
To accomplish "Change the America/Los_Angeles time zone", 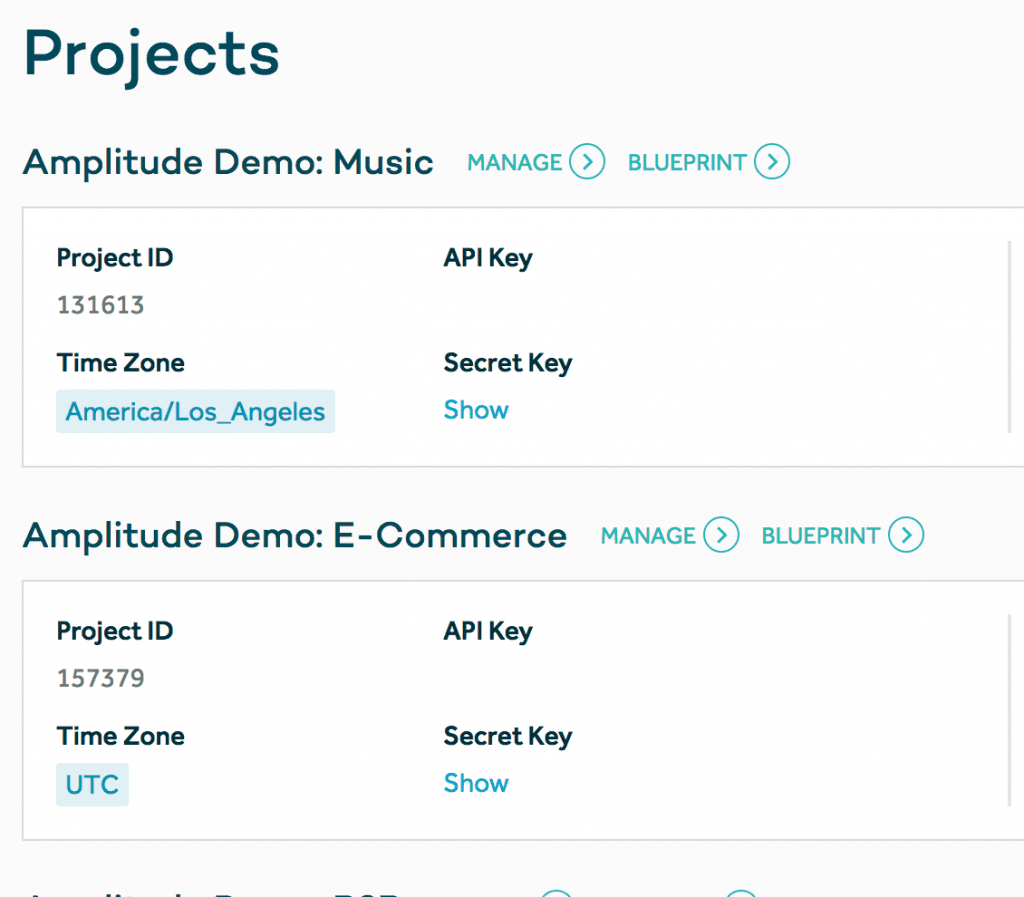I will [195, 411].
